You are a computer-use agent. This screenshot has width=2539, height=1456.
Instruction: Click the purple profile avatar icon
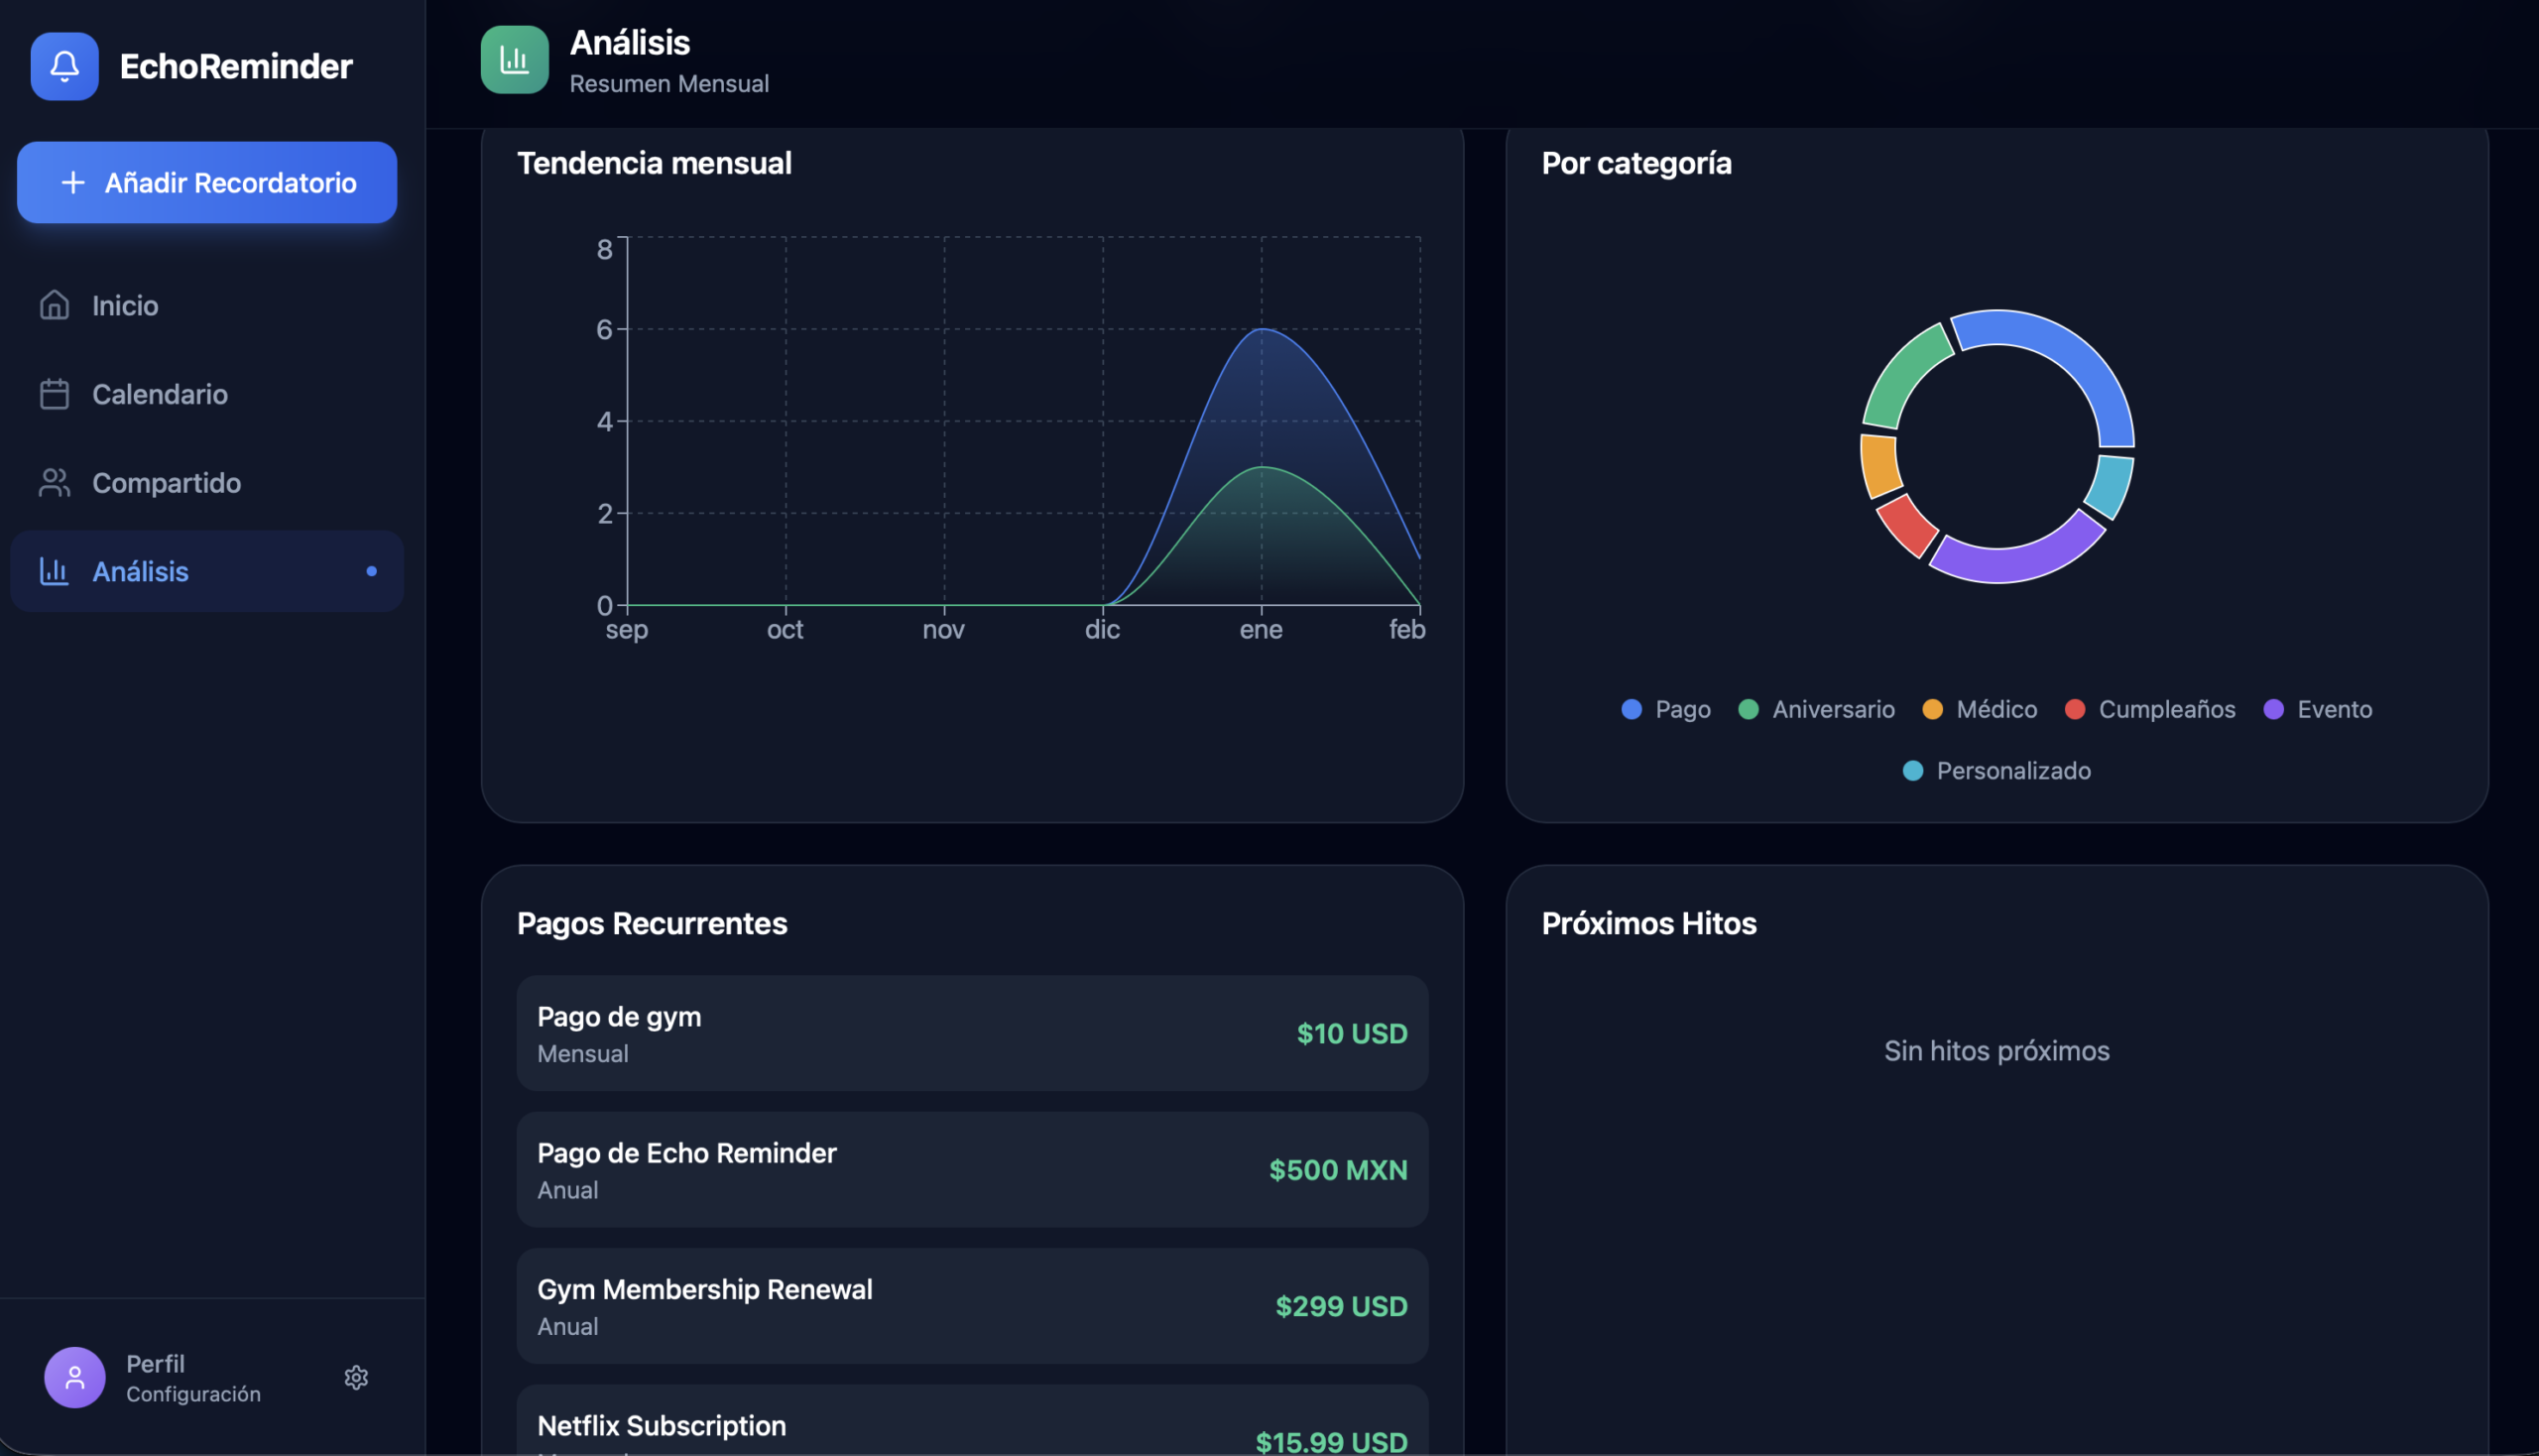coord(75,1377)
